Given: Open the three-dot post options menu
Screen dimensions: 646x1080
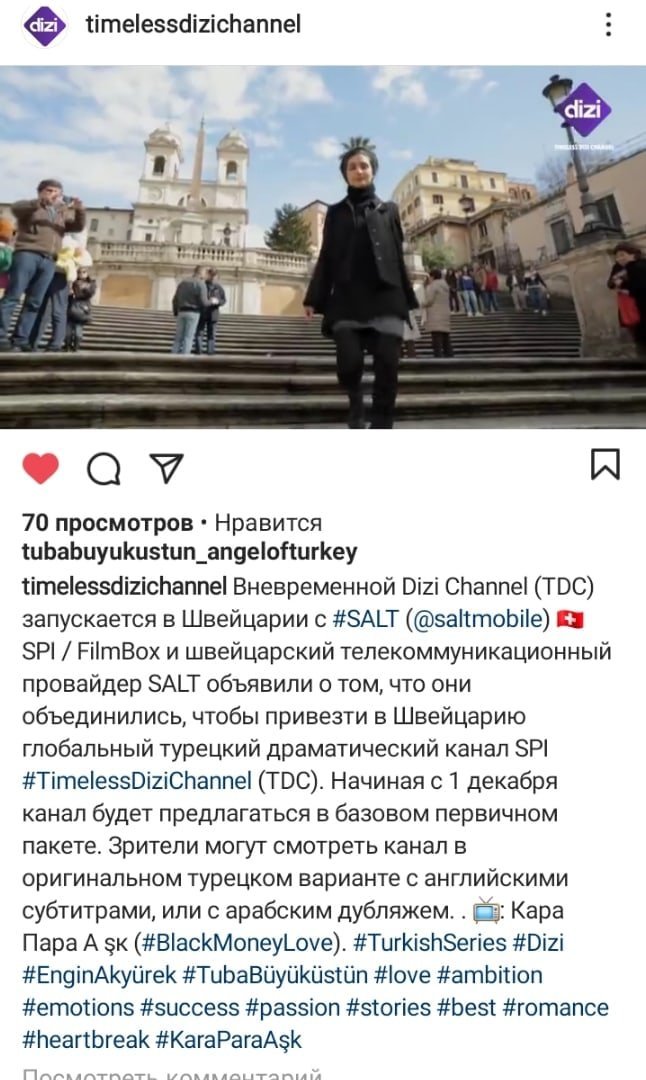Looking at the screenshot, I should point(608,25).
